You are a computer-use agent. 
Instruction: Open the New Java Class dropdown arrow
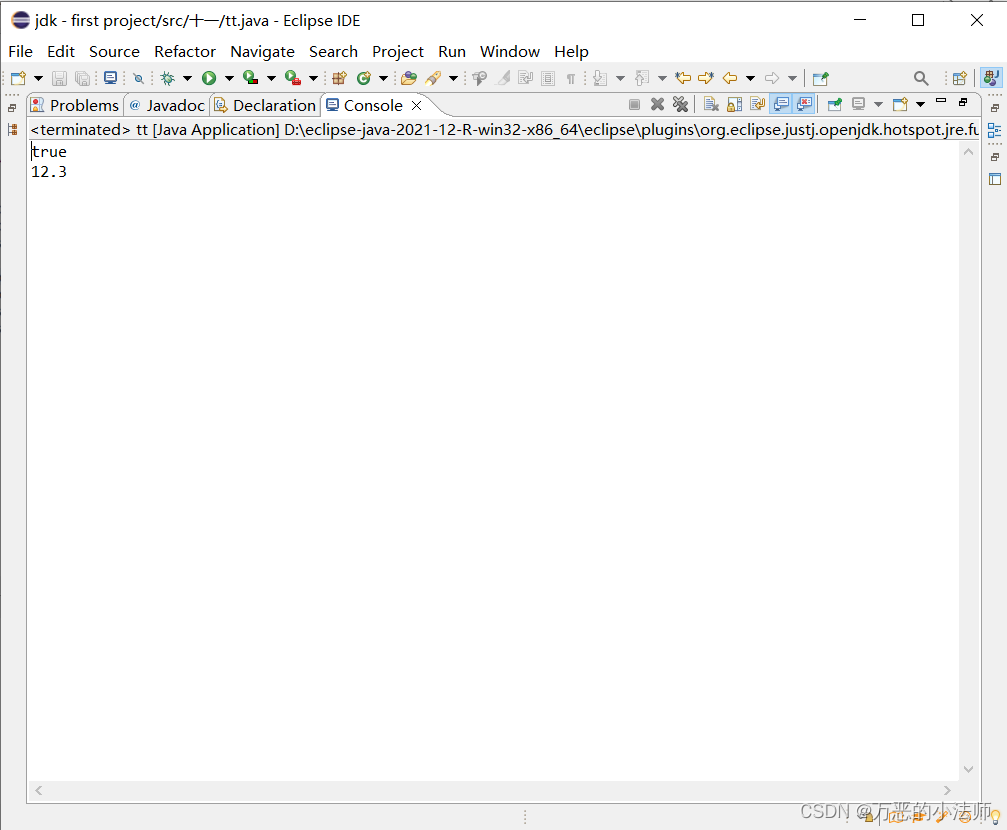pyautogui.click(x=383, y=78)
